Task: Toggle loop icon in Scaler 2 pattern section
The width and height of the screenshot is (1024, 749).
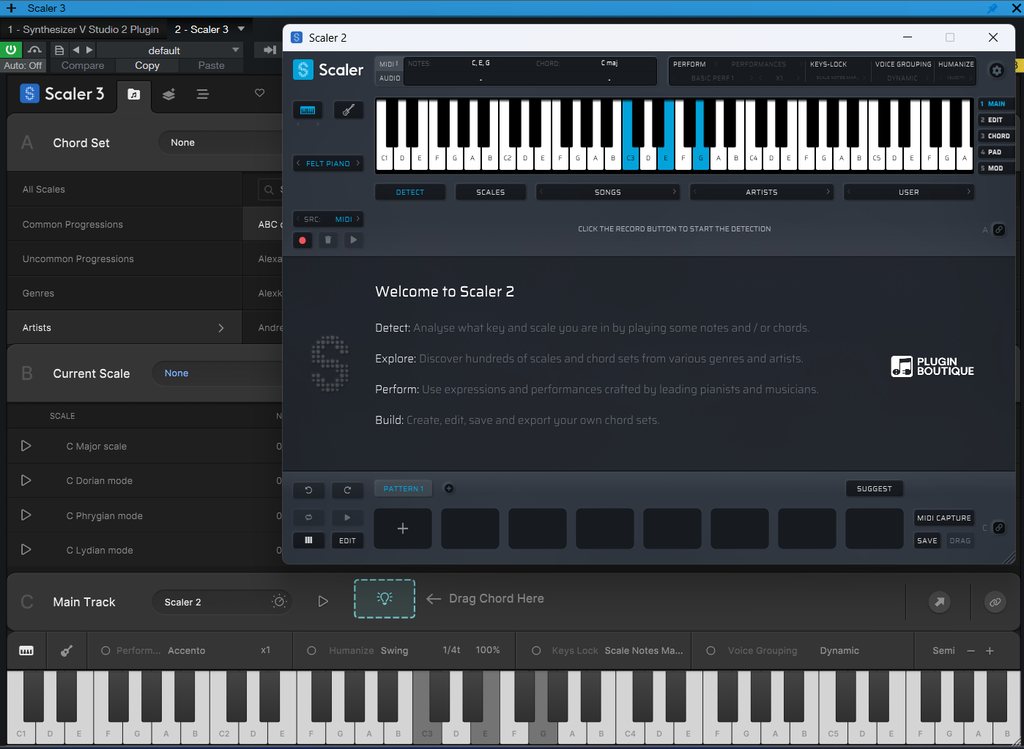Action: 308,517
